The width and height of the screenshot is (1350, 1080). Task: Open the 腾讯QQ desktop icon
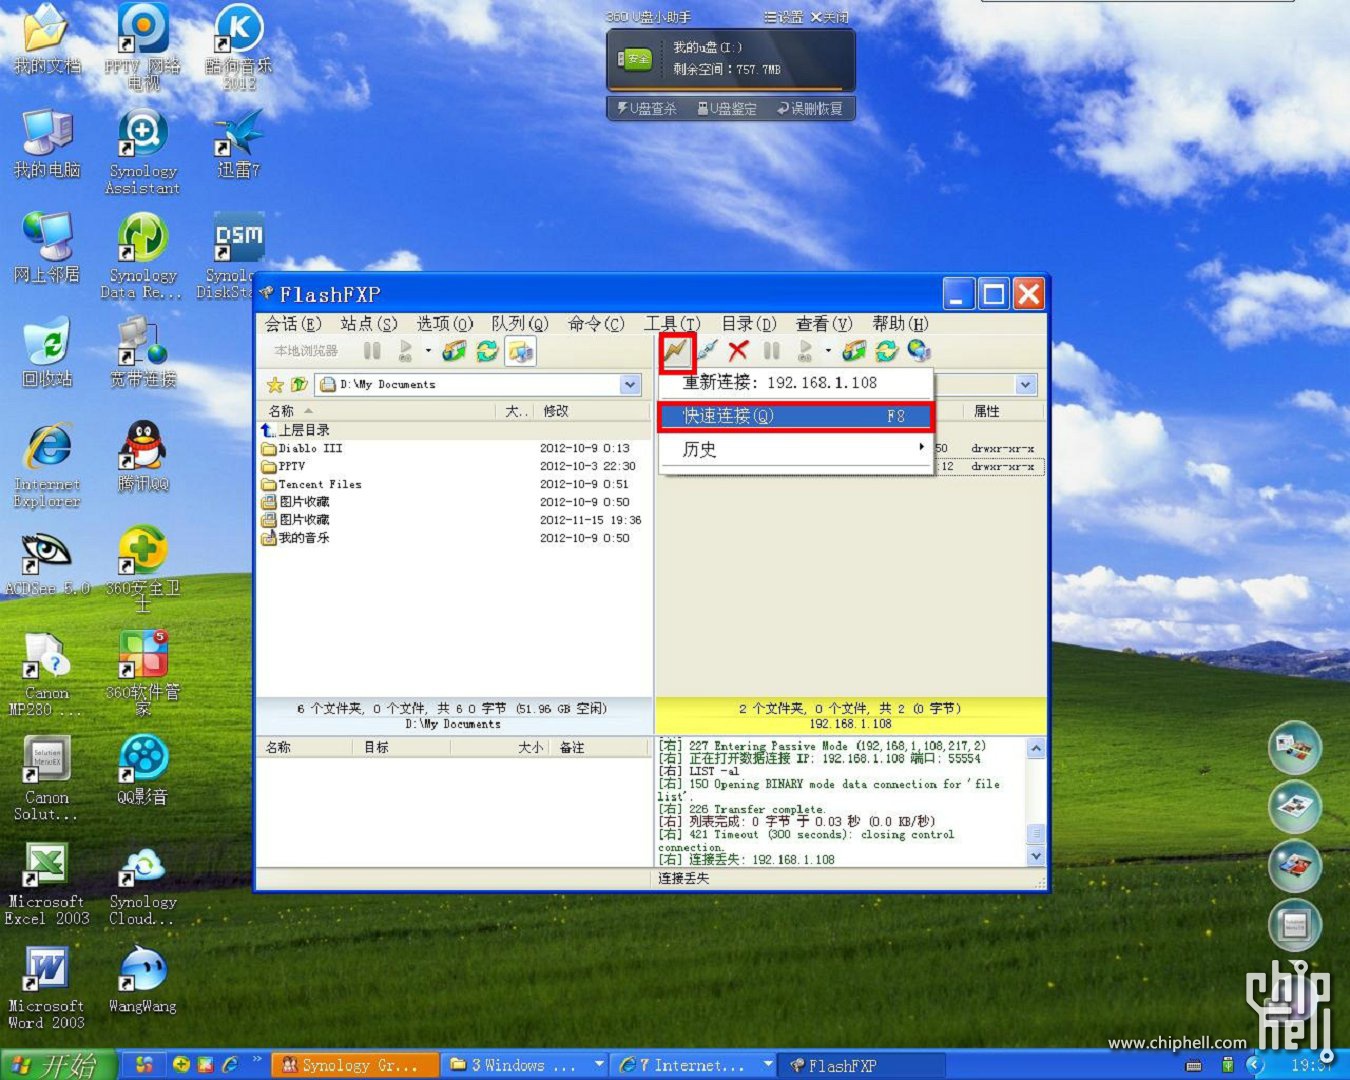click(x=143, y=456)
